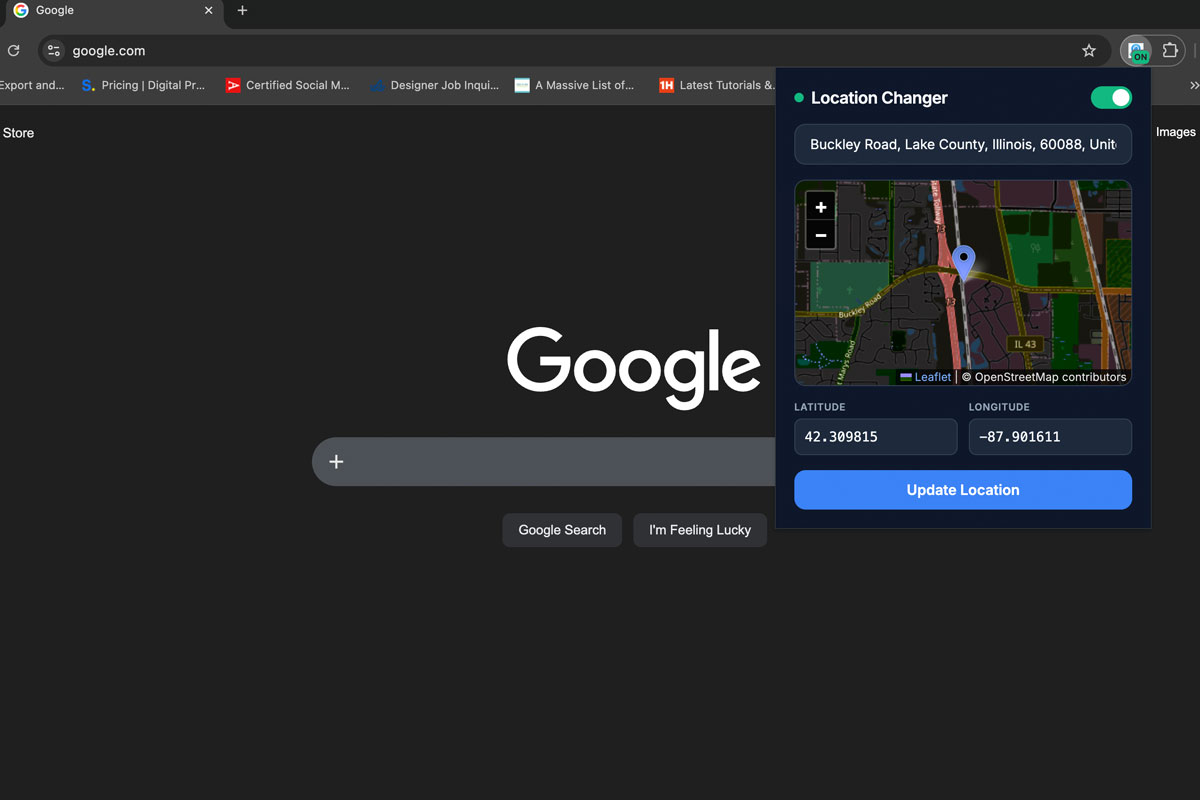Screen dimensions: 1200x800
Task: Open the Location Changer extension icon
Action: click(1136, 50)
